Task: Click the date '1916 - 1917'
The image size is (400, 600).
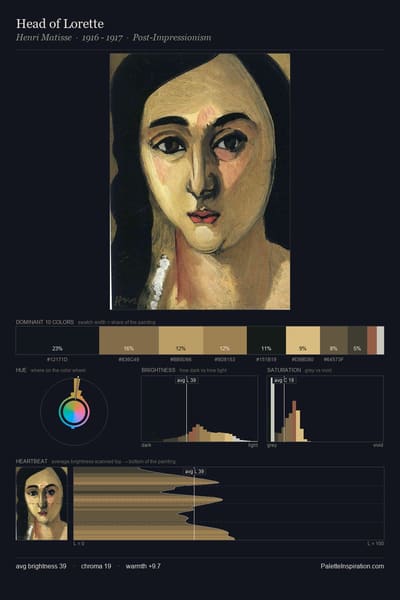Action: coord(102,38)
